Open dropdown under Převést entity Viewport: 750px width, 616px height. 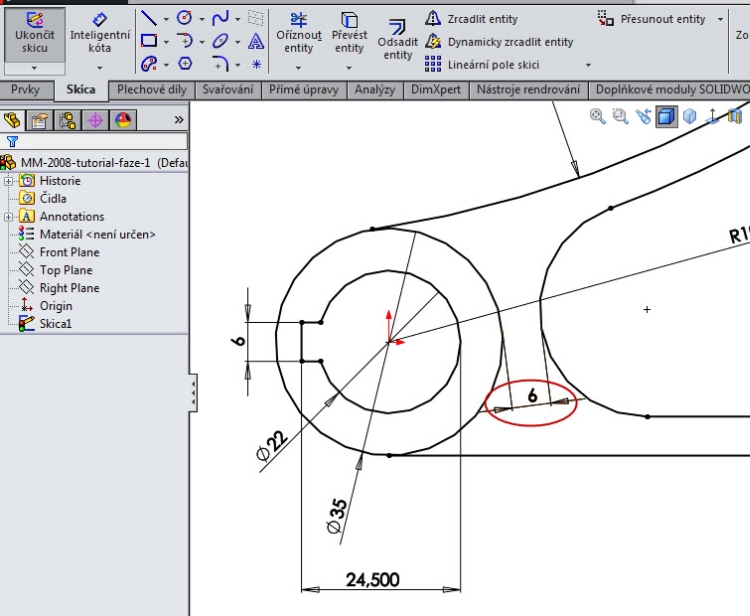(x=349, y=68)
